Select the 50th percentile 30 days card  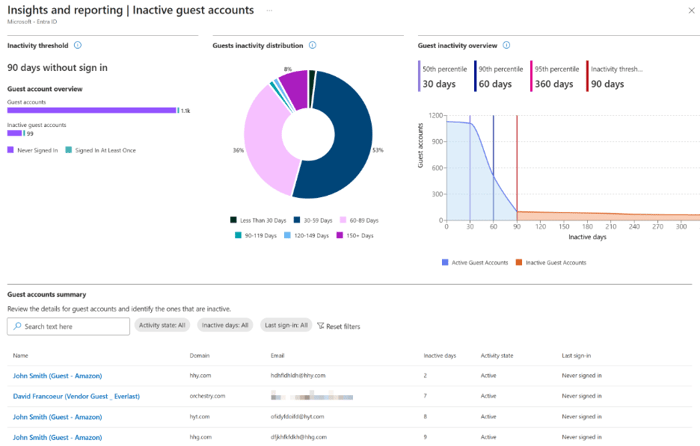pyautogui.click(x=443, y=76)
